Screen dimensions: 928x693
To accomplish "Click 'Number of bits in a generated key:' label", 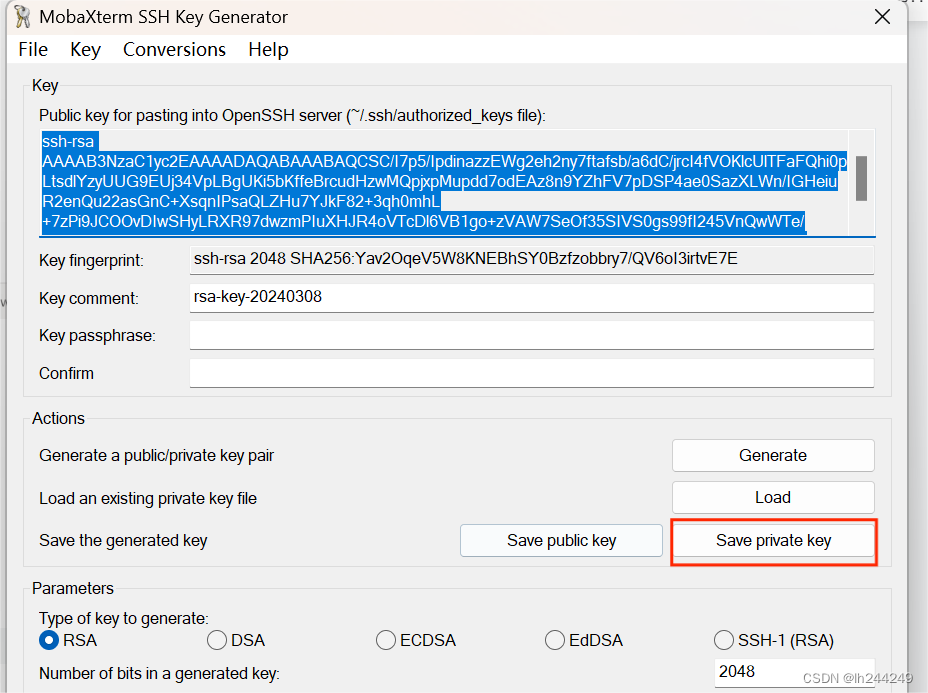I will tap(159, 673).
